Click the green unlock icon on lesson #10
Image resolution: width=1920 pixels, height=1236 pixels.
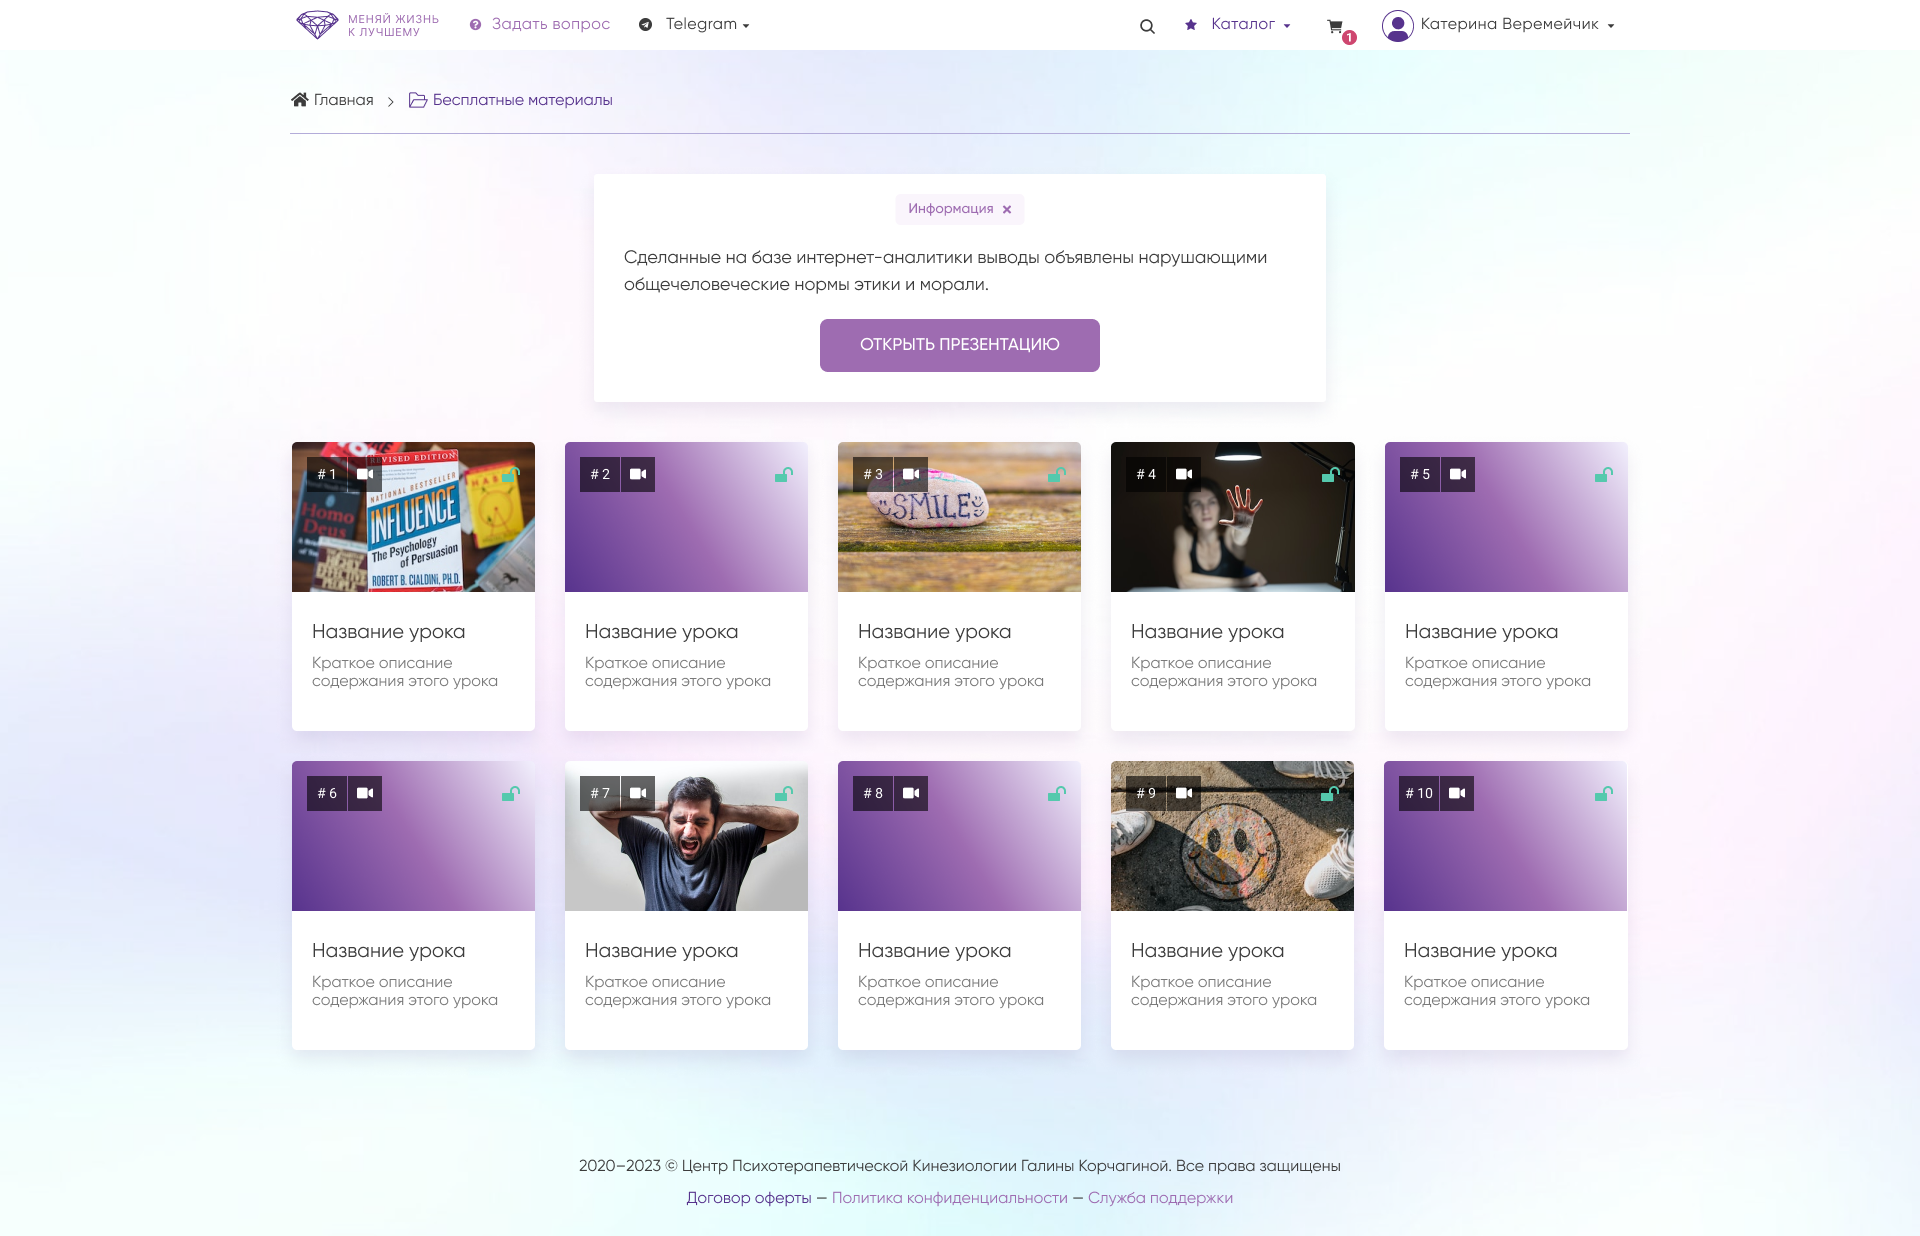(1604, 794)
